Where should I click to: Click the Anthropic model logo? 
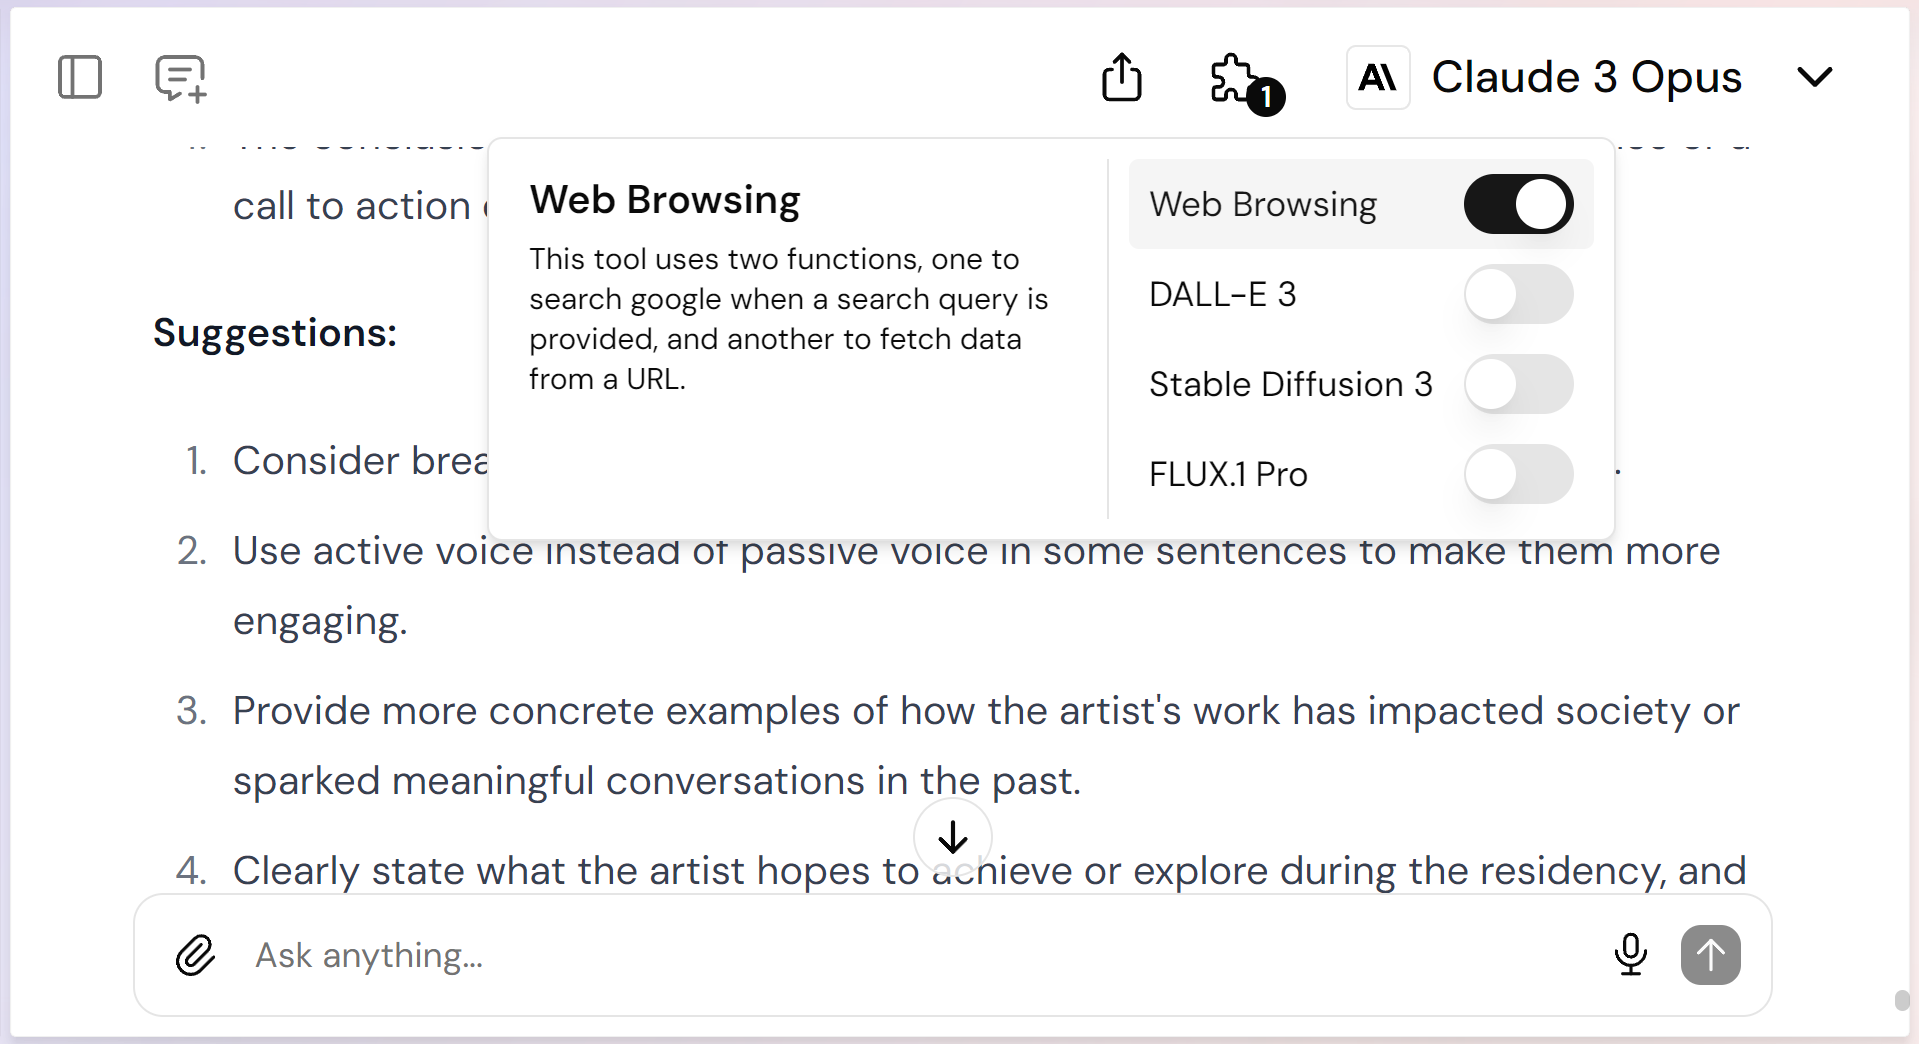point(1378,77)
